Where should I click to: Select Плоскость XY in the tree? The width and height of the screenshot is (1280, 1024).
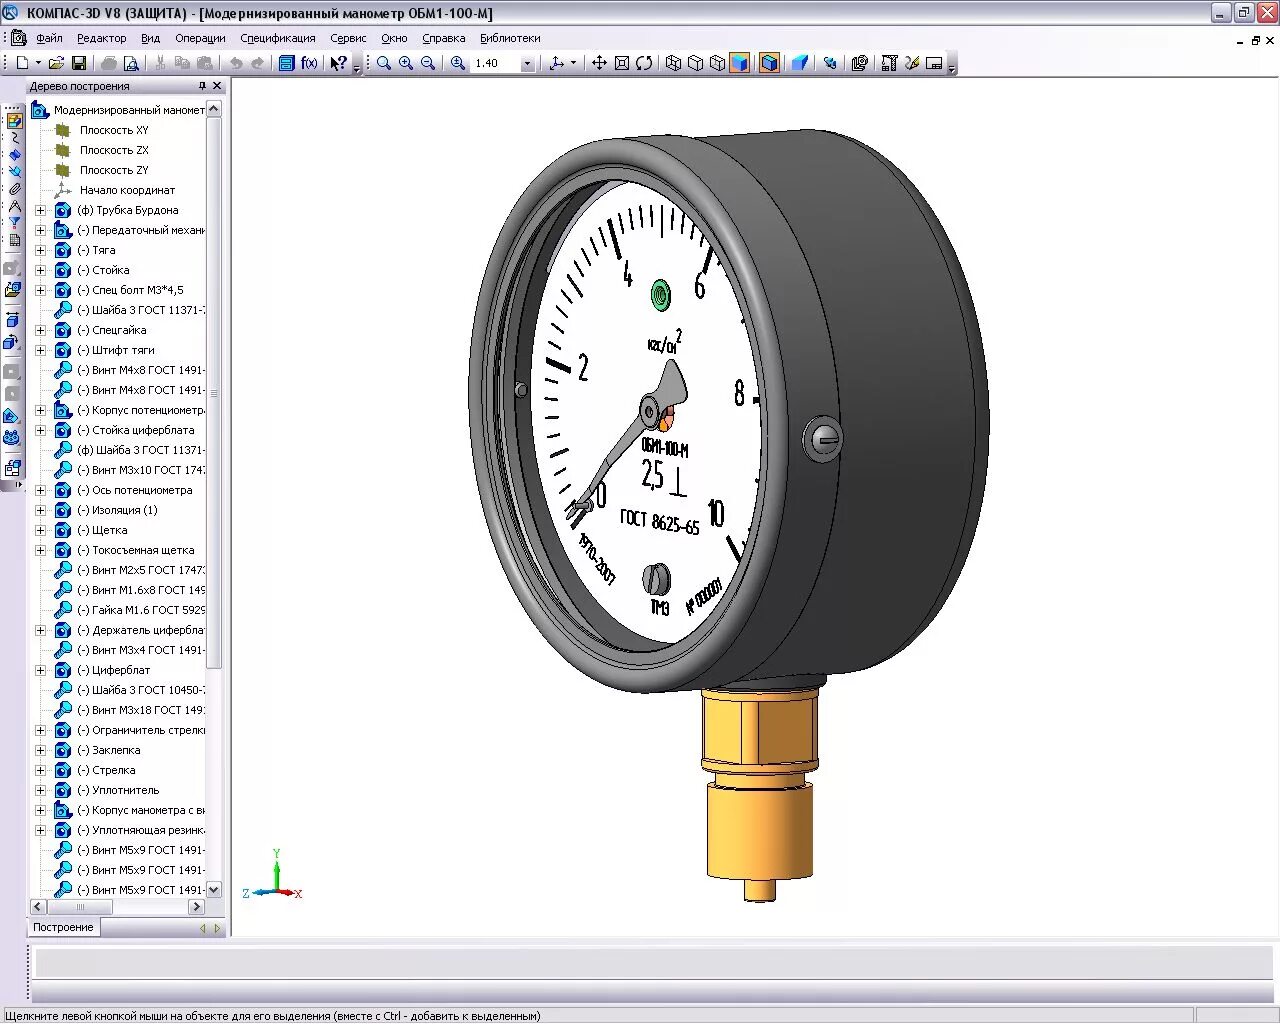click(114, 130)
